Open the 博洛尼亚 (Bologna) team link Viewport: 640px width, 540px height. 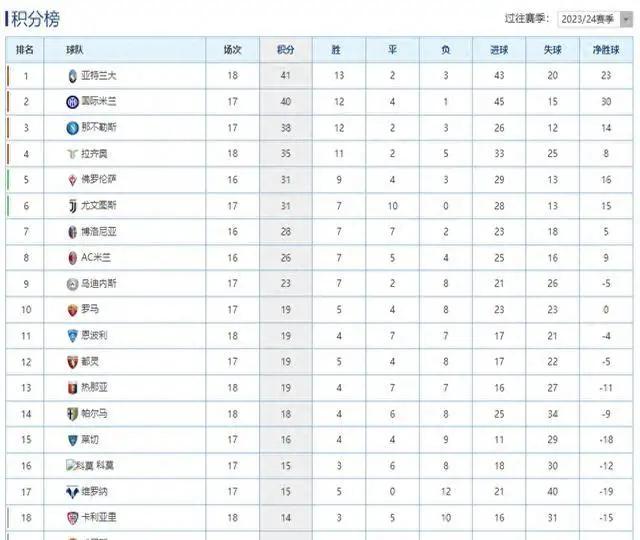(x=98, y=232)
